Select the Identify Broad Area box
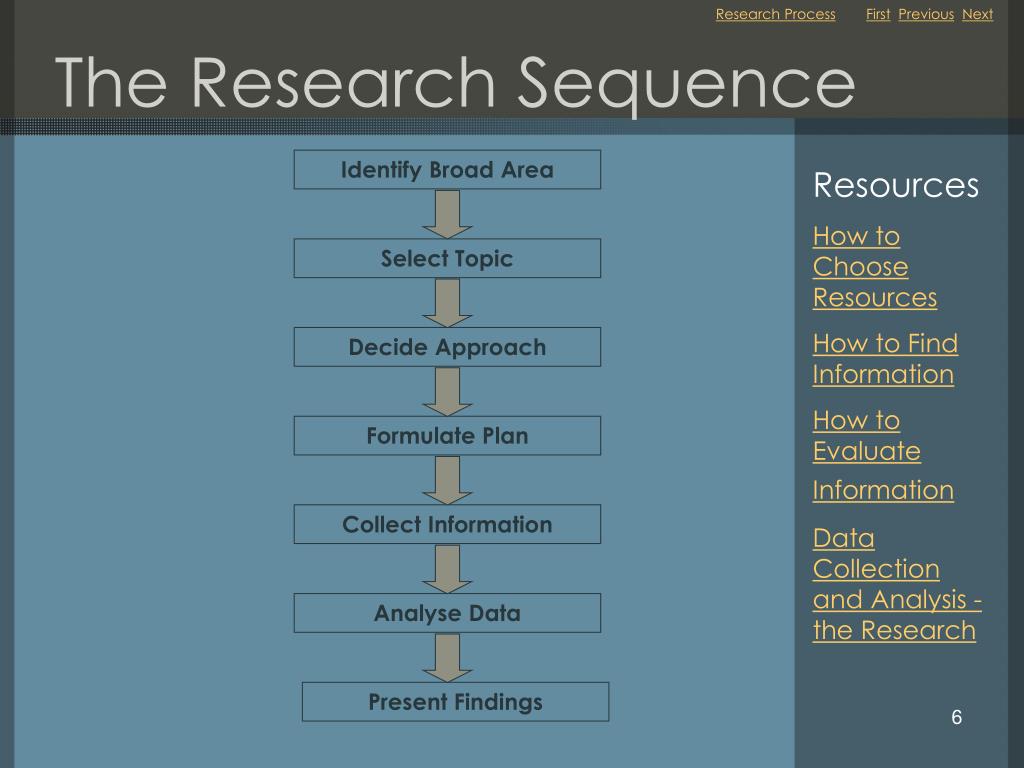Screen dimensions: 1024x768 coord(447,170)
